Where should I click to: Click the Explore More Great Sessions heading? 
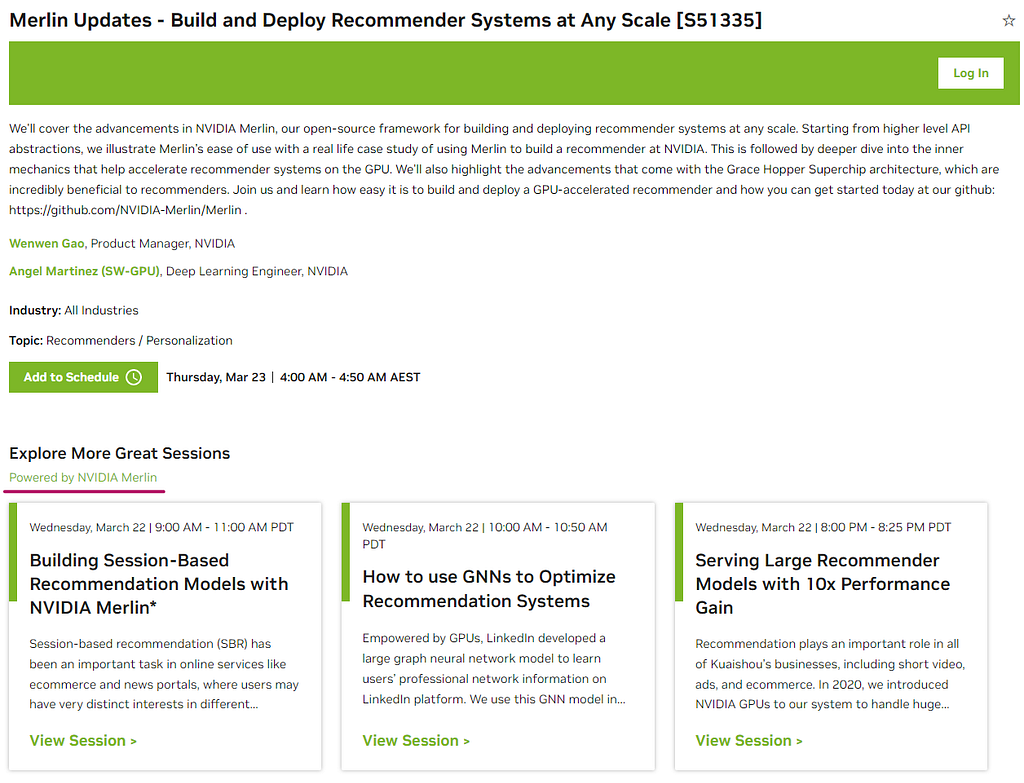coord(120,453)
